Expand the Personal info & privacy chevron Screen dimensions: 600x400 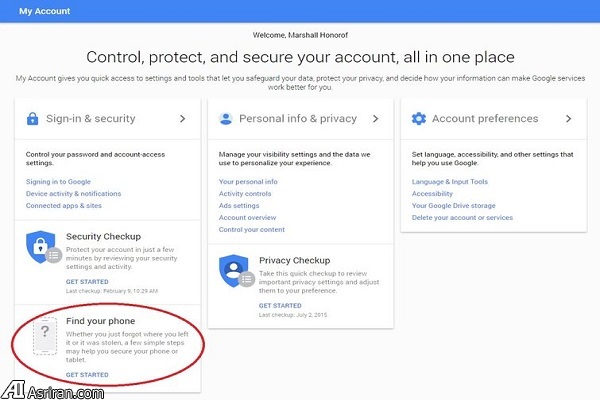(375, 119)
